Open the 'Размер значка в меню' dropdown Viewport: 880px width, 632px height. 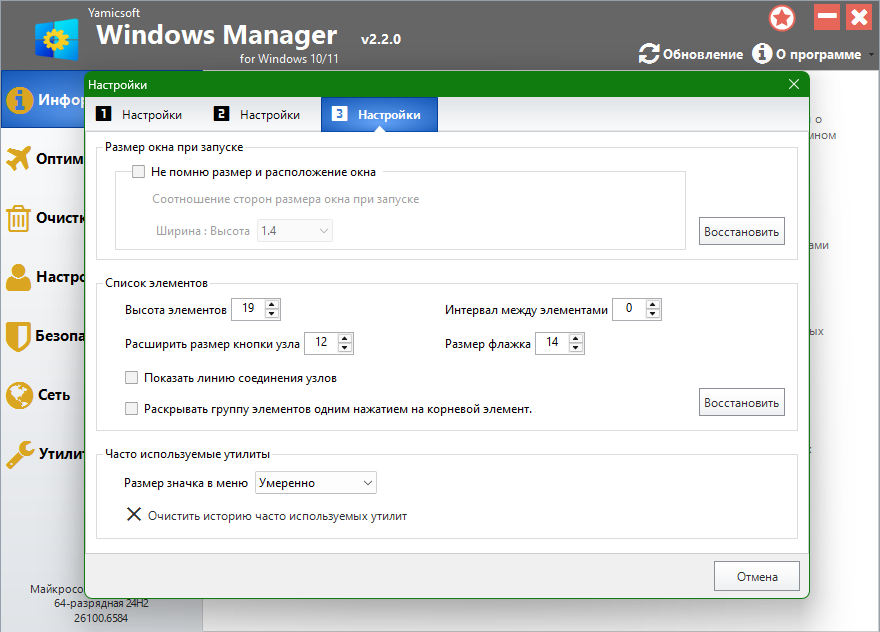pos(316,483)
